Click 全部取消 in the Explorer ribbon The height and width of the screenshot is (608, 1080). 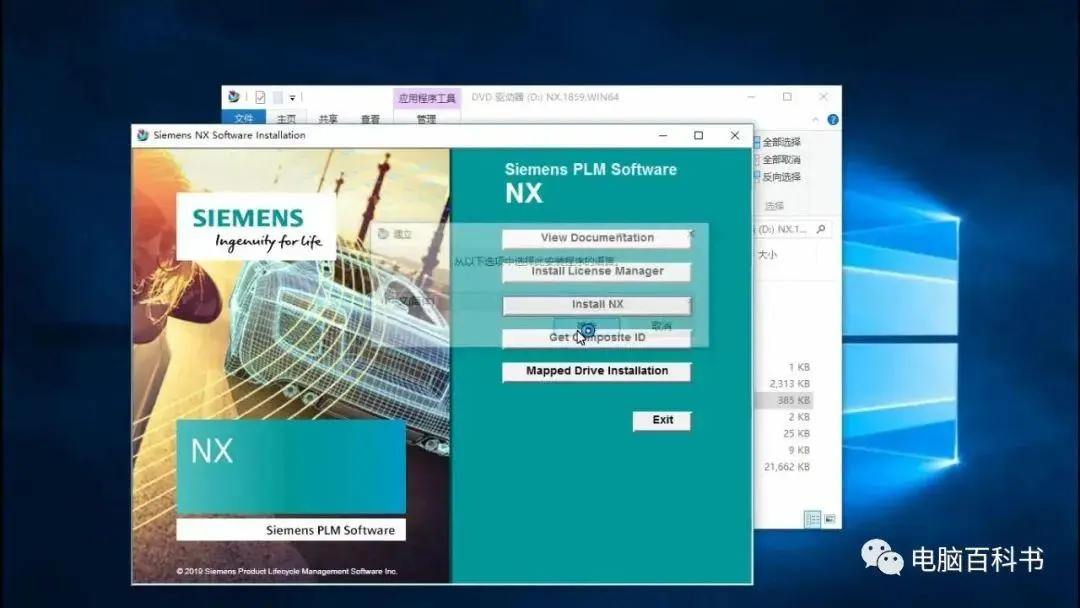tap(776, 160)
